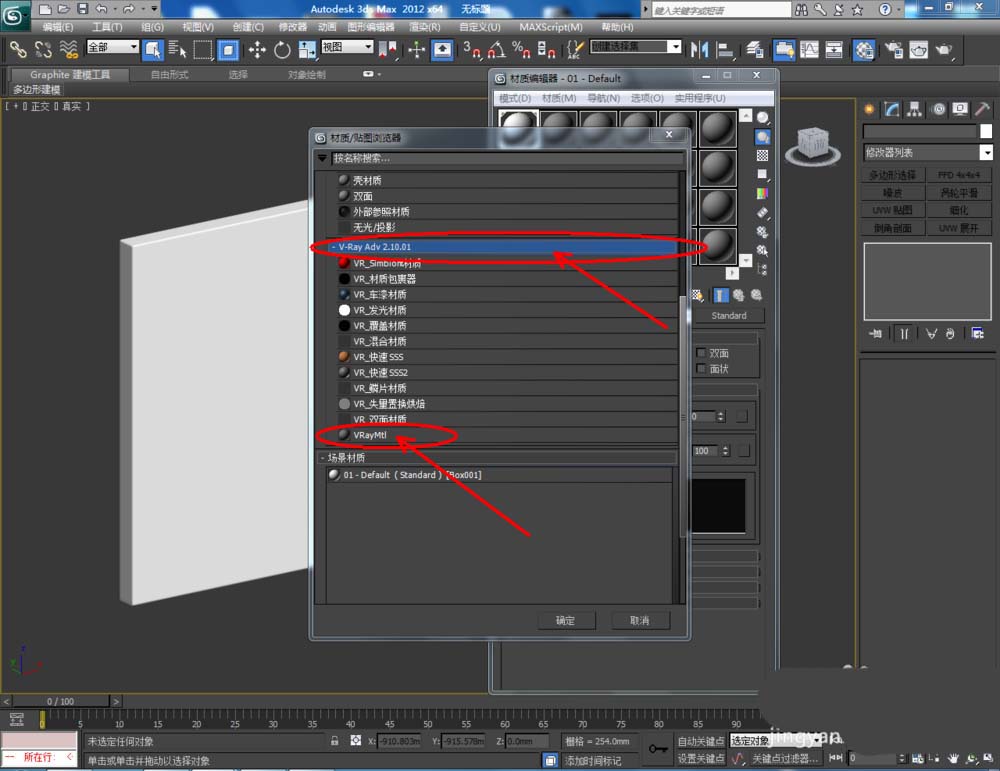Click the Mirror tool icon
The image size is (1000, 771).
coord(700,50)
